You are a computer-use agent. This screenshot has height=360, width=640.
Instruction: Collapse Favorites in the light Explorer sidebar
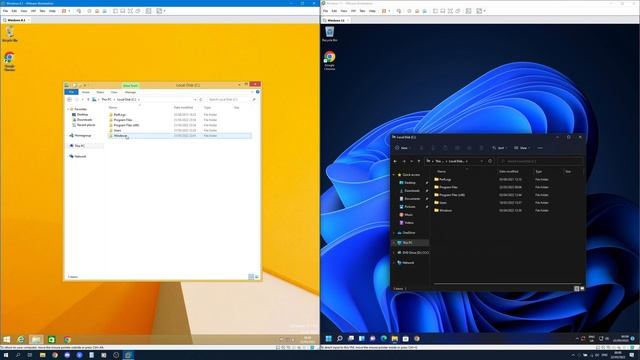coord(68,109)
